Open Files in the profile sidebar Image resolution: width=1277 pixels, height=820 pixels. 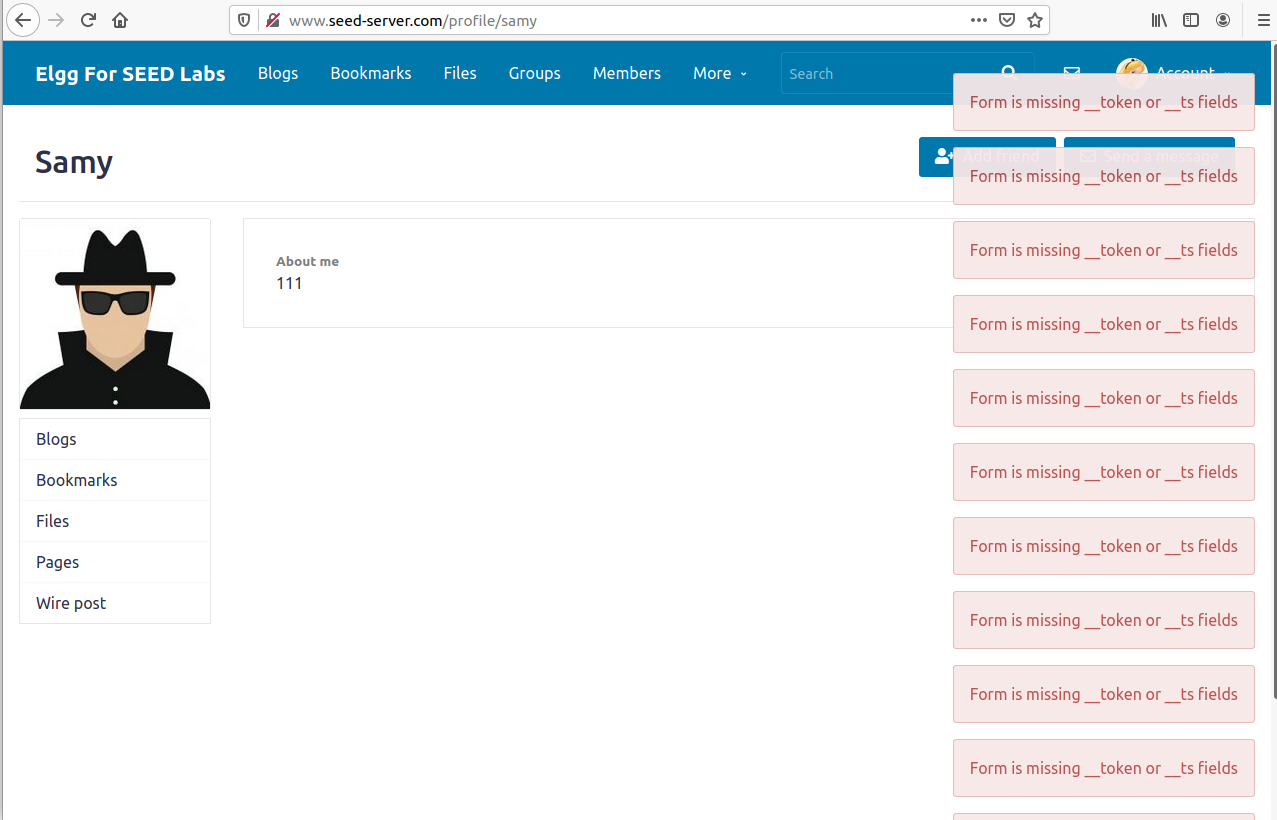115,521
